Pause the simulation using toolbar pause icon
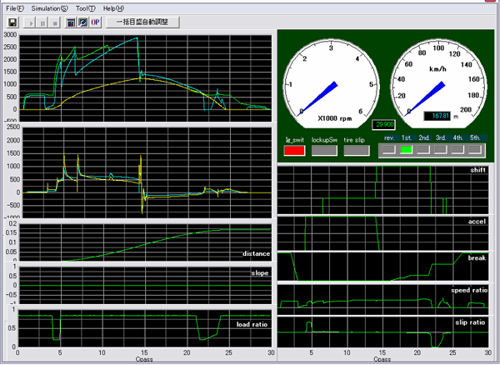 [x=42, y=23]
